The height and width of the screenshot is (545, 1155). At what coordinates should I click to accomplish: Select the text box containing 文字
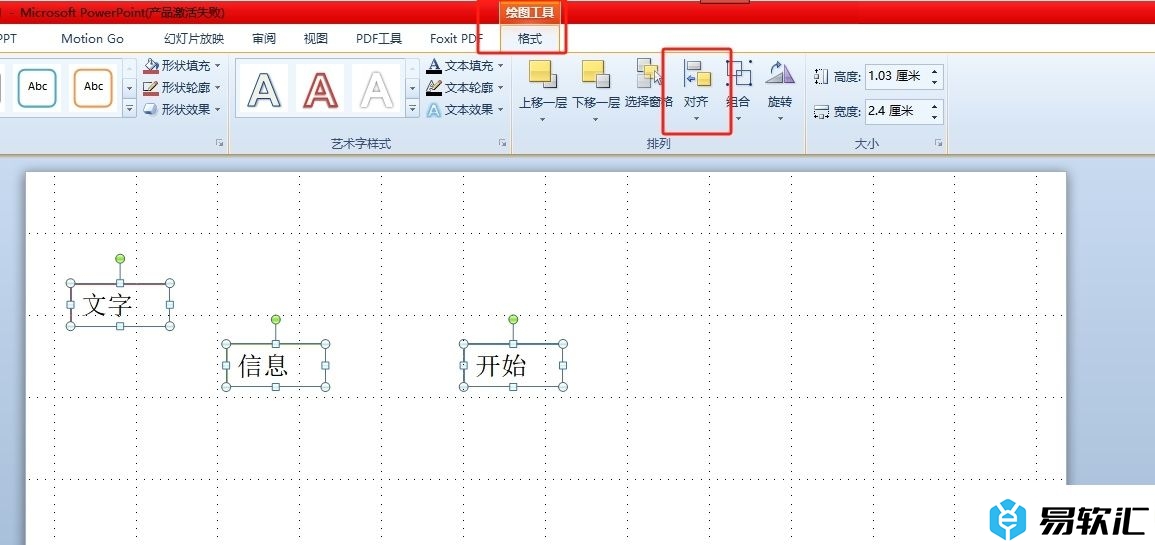(x=120, y=304)
